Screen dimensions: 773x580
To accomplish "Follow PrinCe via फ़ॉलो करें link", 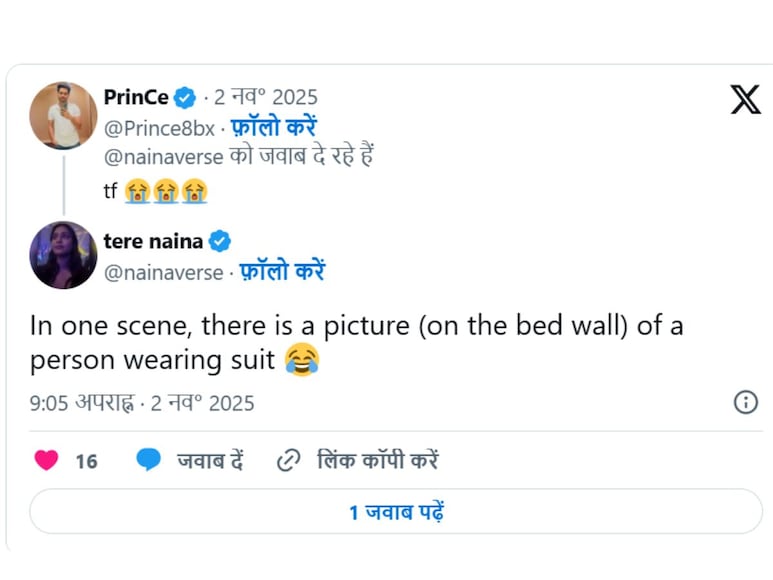I will 274,128.
